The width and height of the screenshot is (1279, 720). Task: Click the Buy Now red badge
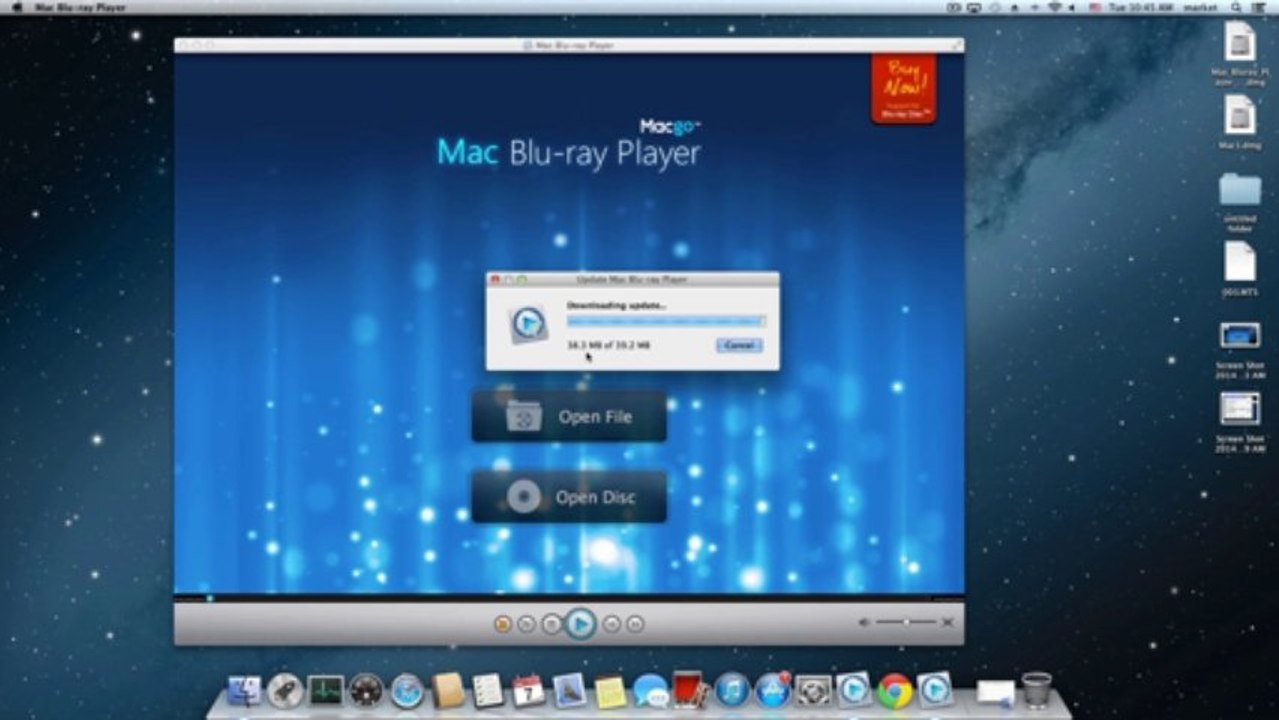point(903,89)
